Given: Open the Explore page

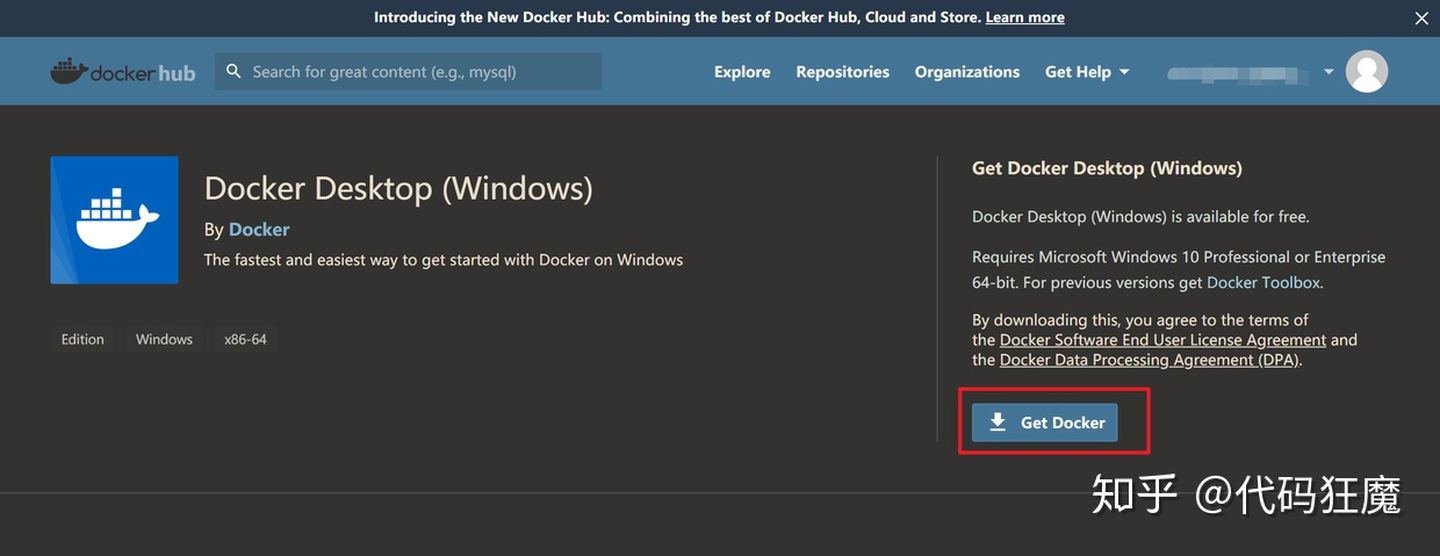Looking at the screenshot, I should coord(742,72).
